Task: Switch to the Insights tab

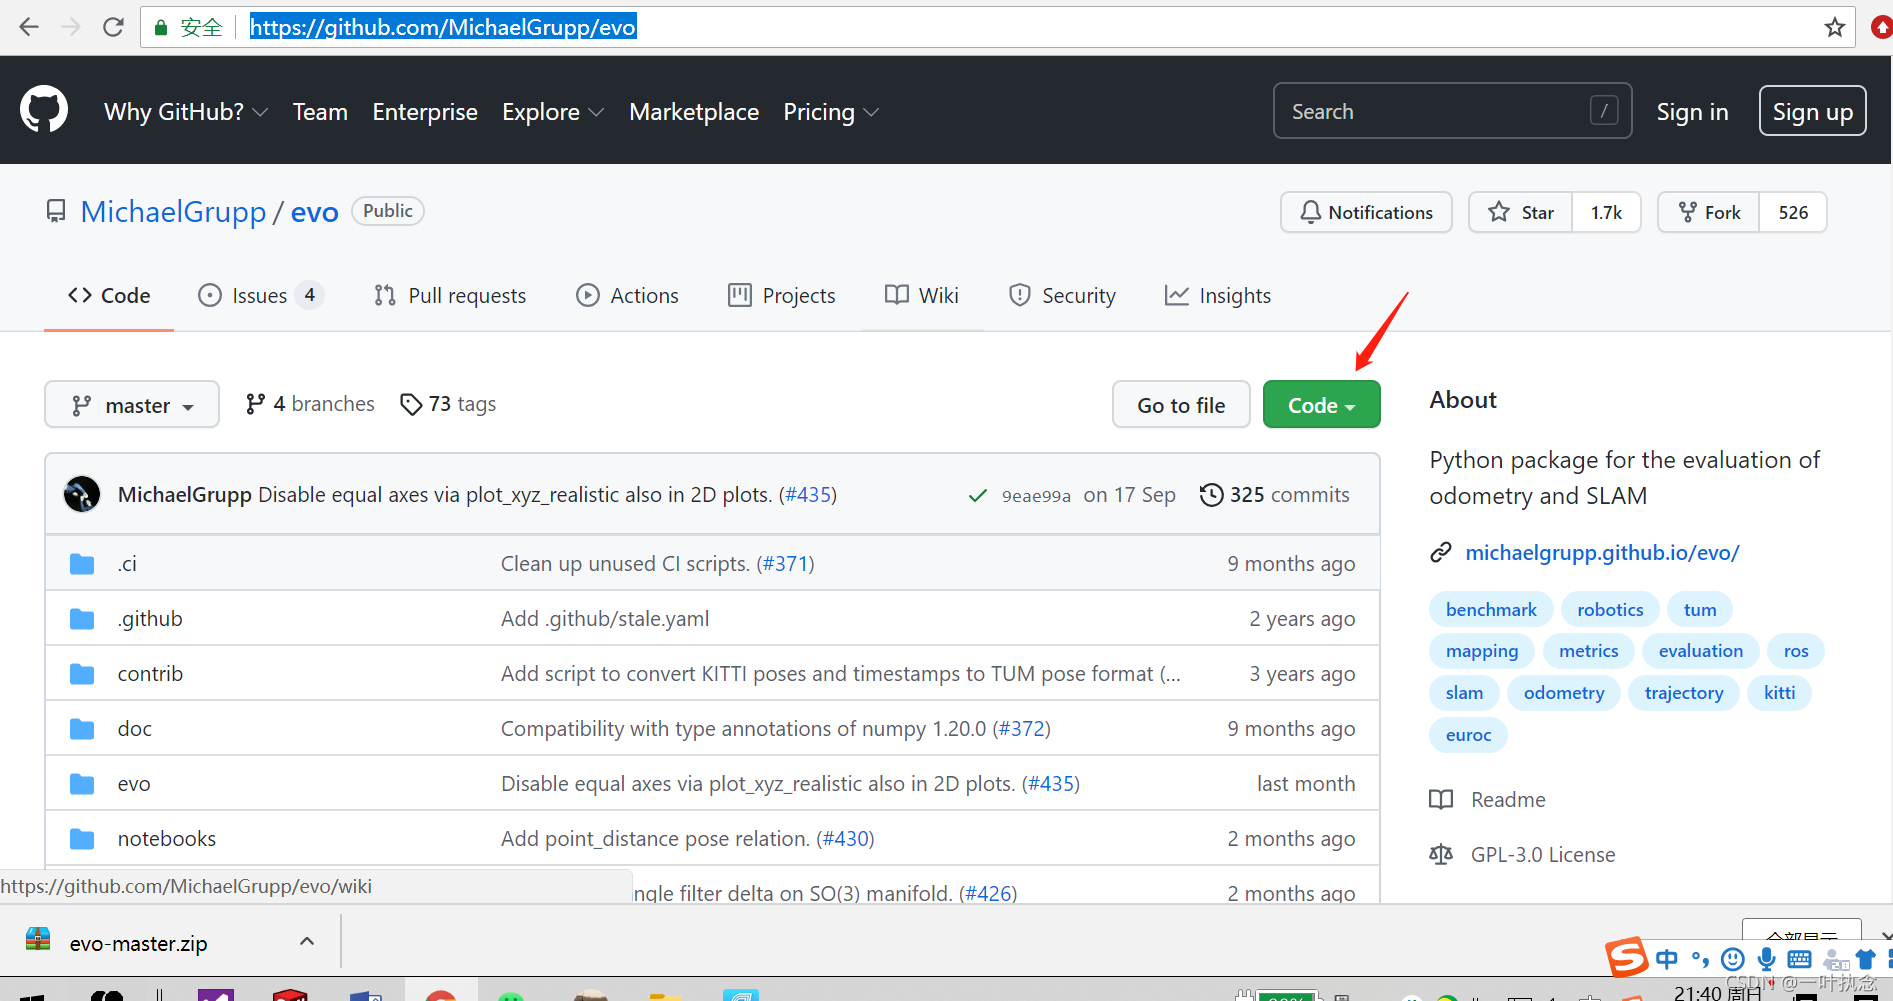Action: point(1218,296)
